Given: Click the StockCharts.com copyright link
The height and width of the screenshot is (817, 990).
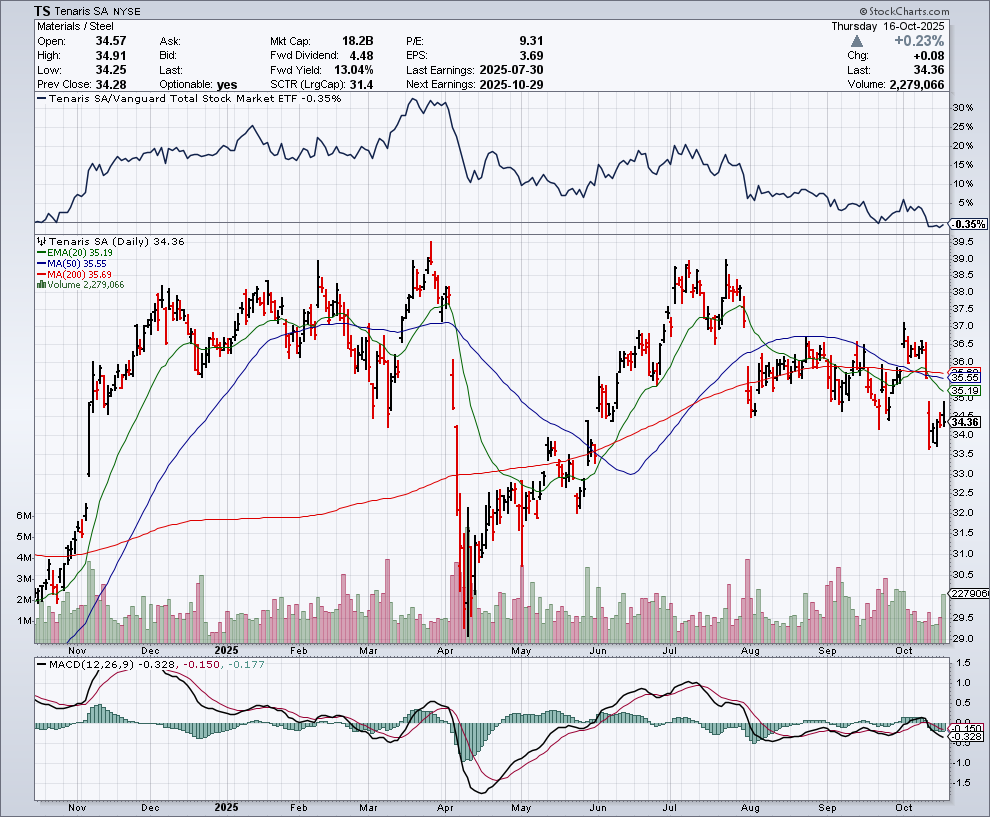Looking at the screenshot, I should [x=935, y=10].
